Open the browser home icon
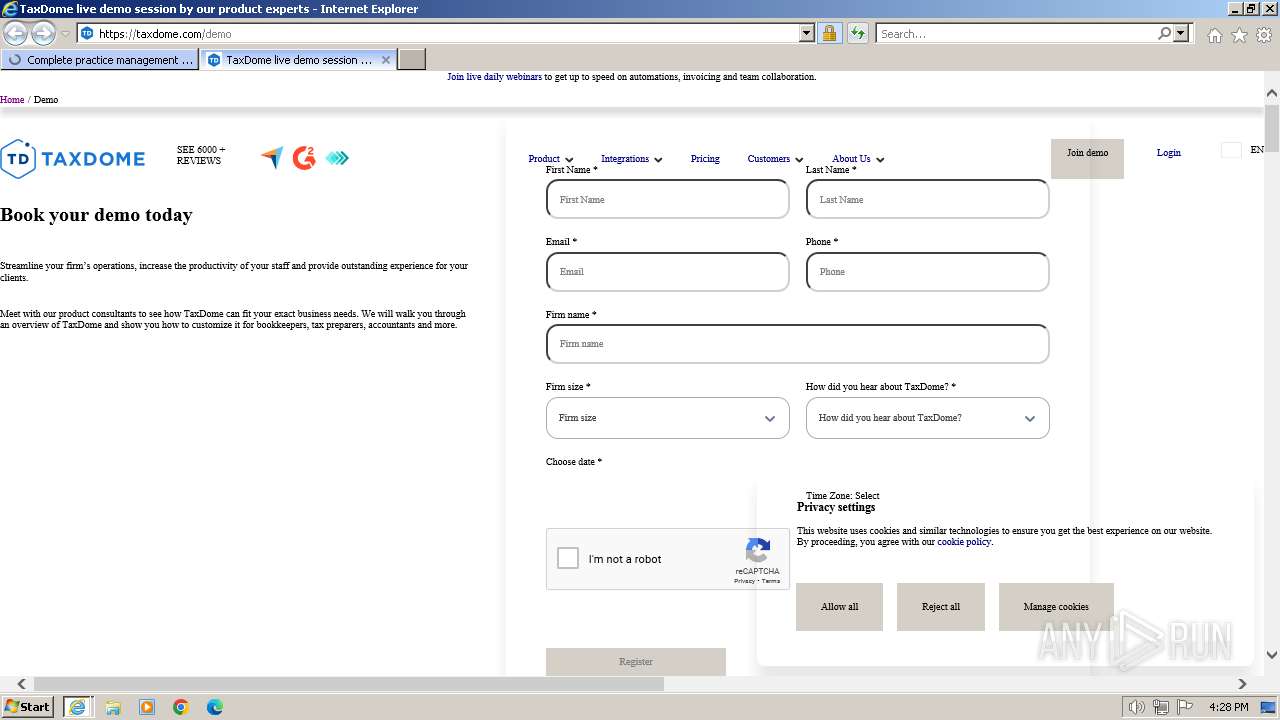Image resolution: width=1280 pixels, height=720 pixels. coord(1214,35)
